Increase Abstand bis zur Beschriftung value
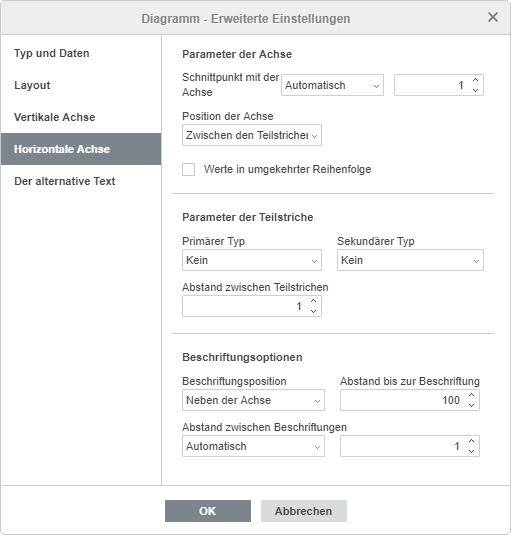The image size is (511, 535). click(x=471, y=395)
